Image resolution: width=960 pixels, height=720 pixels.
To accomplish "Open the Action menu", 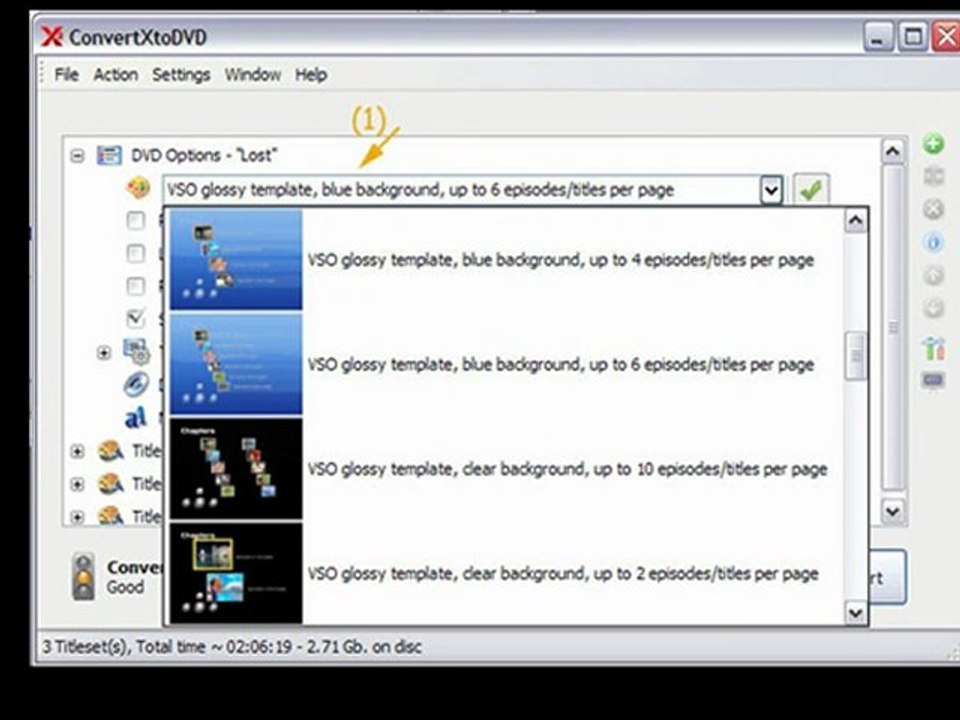I will point(115,75).
